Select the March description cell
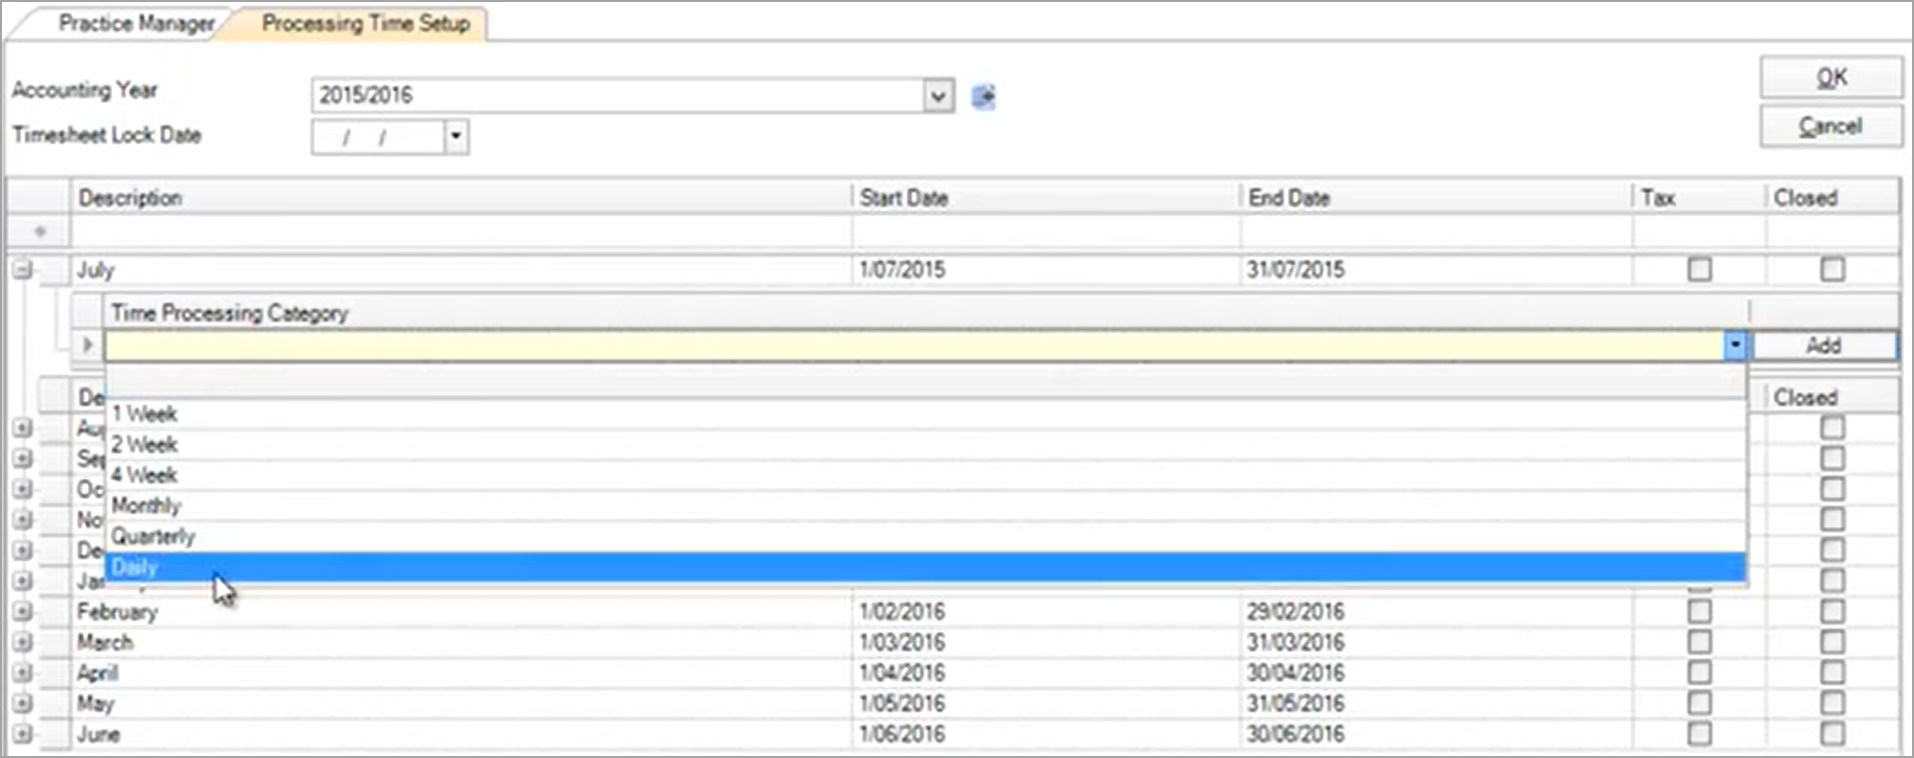Viewport: 1914px width, 758px height. 461,642
